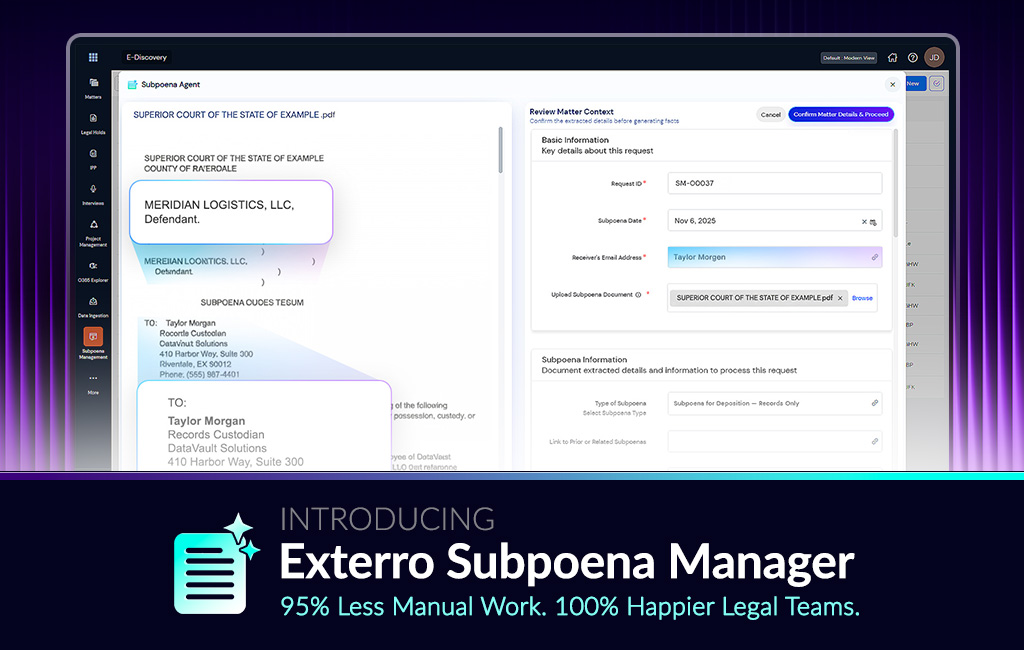Click the Receiver's Email Address field

click(x=775, y=257)
